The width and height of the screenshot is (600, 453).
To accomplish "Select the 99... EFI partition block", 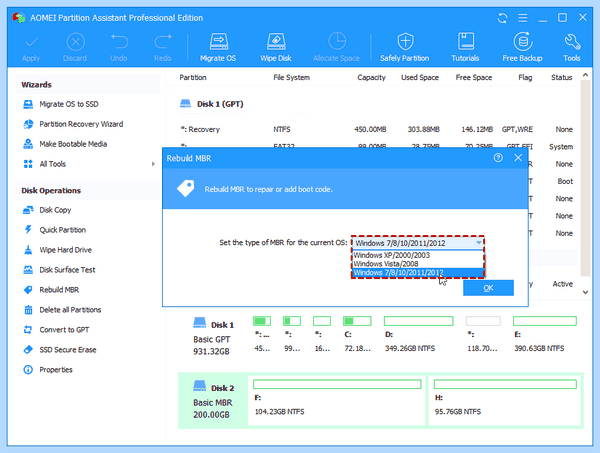I will (292, 334).
